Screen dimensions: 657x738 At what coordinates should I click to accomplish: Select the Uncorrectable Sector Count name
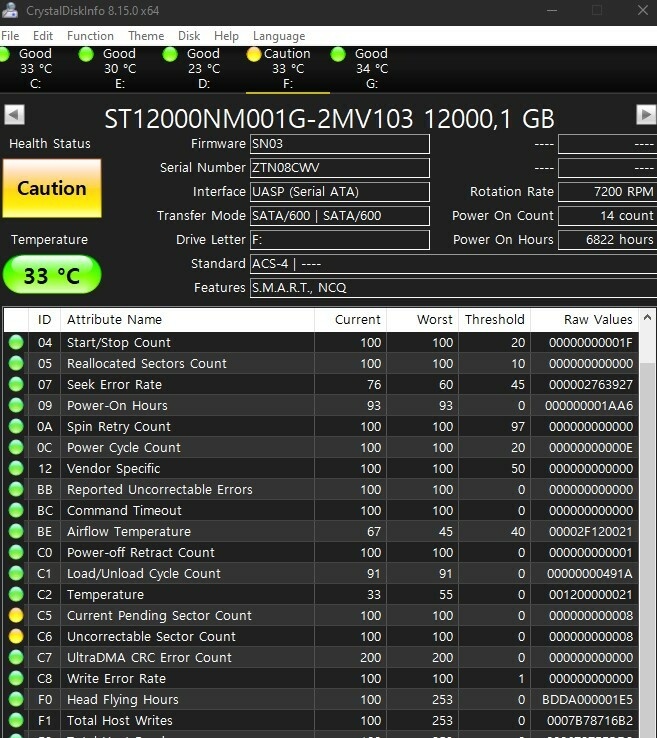151,636
